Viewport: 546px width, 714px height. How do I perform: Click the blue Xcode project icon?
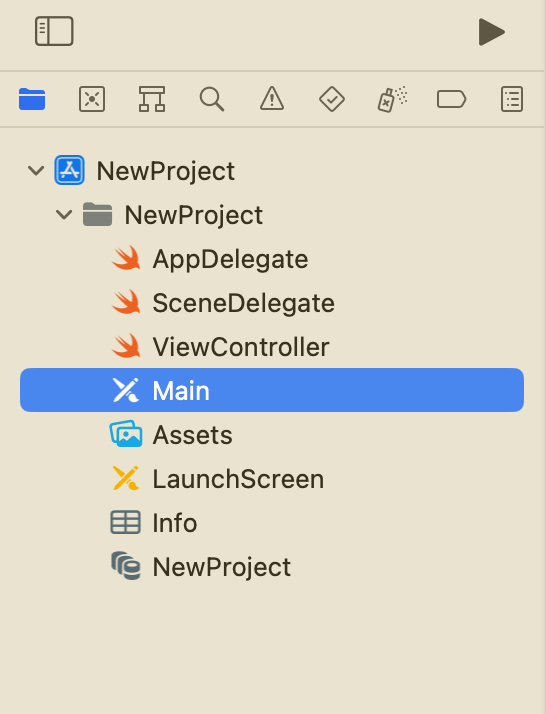pos(69,170)
